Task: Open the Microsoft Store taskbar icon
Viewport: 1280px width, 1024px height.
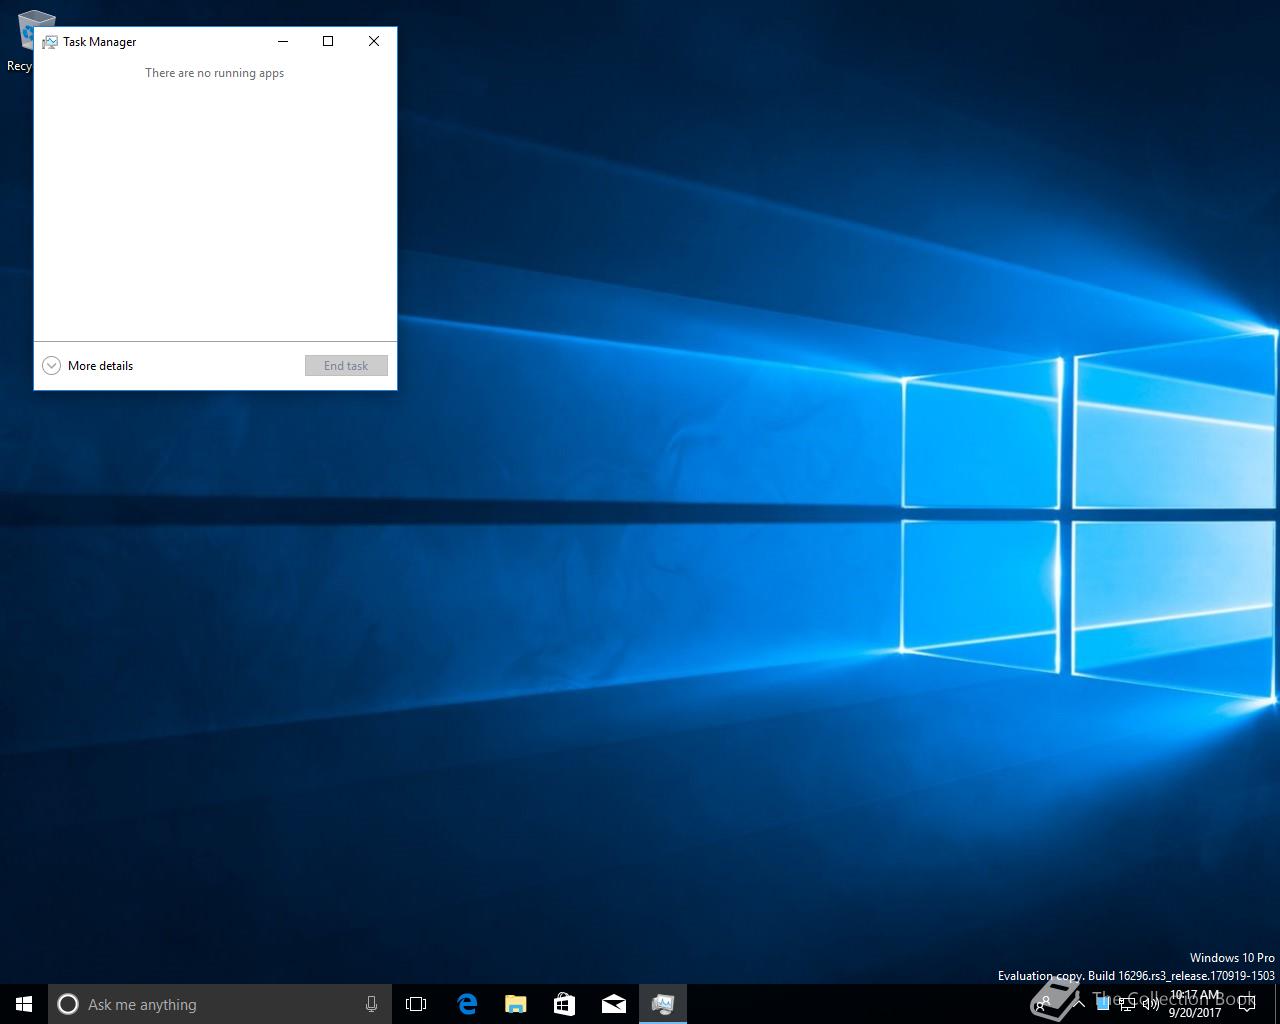Action: [565, 1004]
